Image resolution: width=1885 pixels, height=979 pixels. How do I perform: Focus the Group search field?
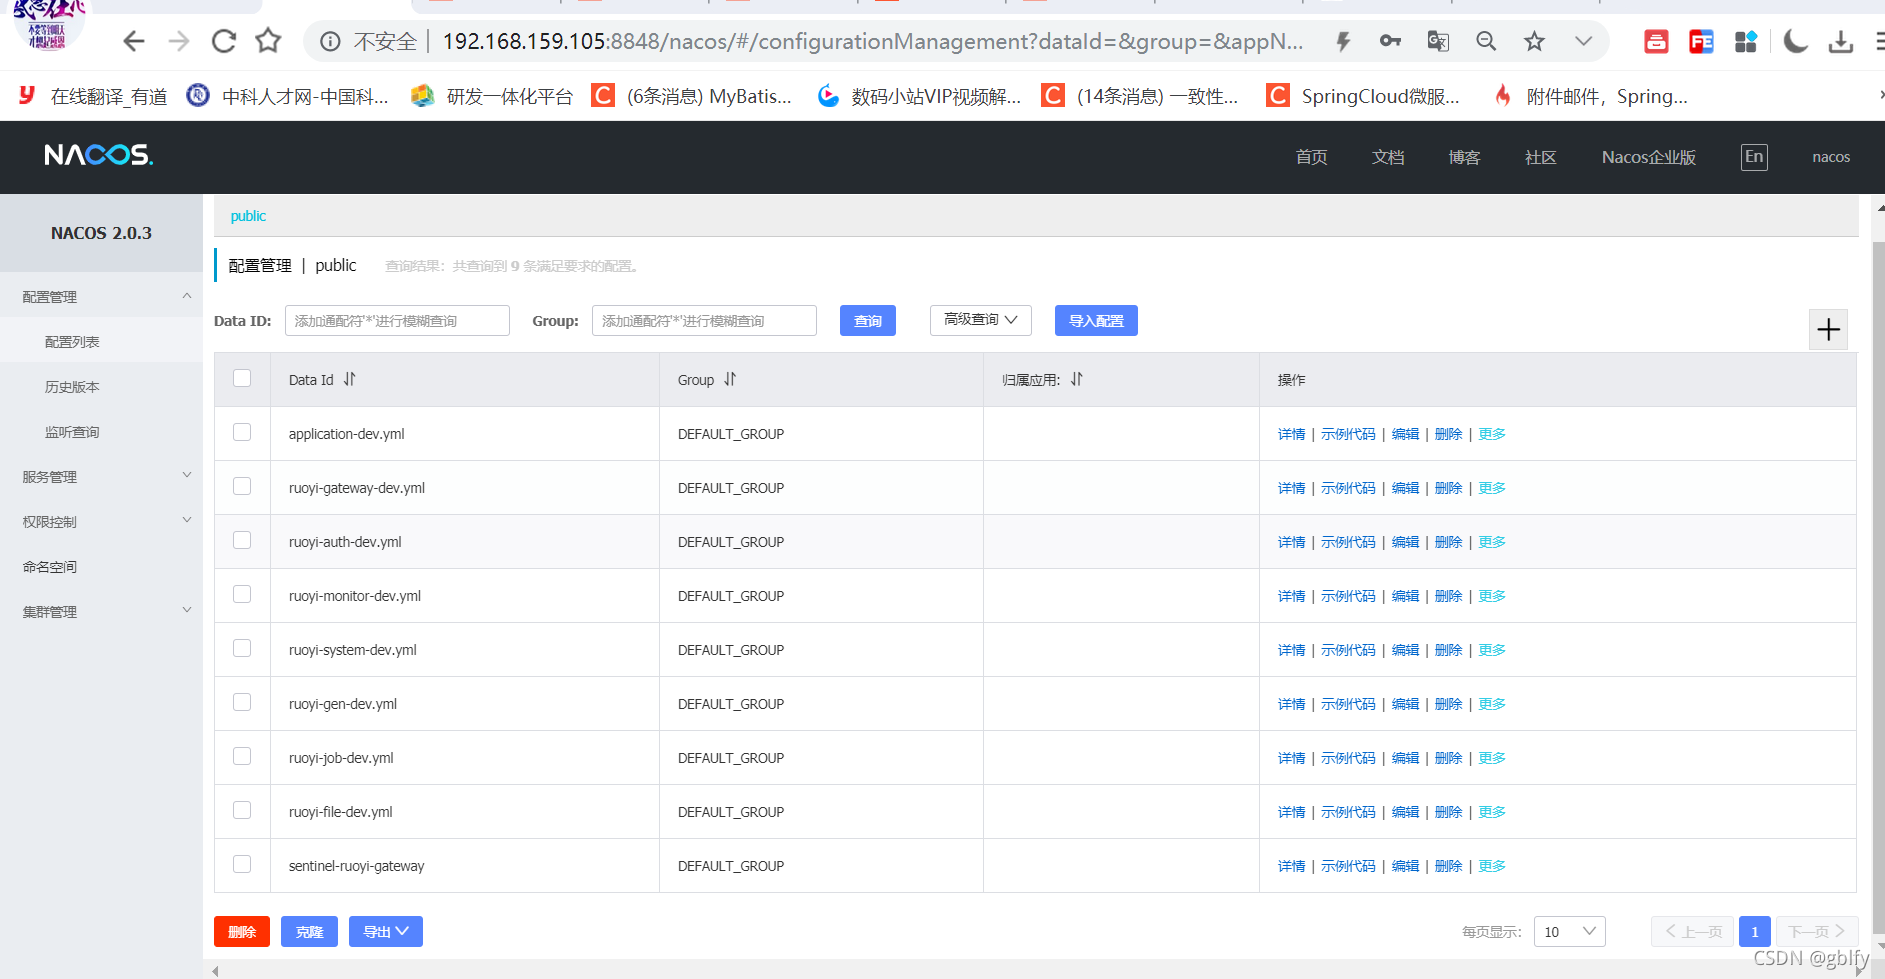tap(704, 321)
